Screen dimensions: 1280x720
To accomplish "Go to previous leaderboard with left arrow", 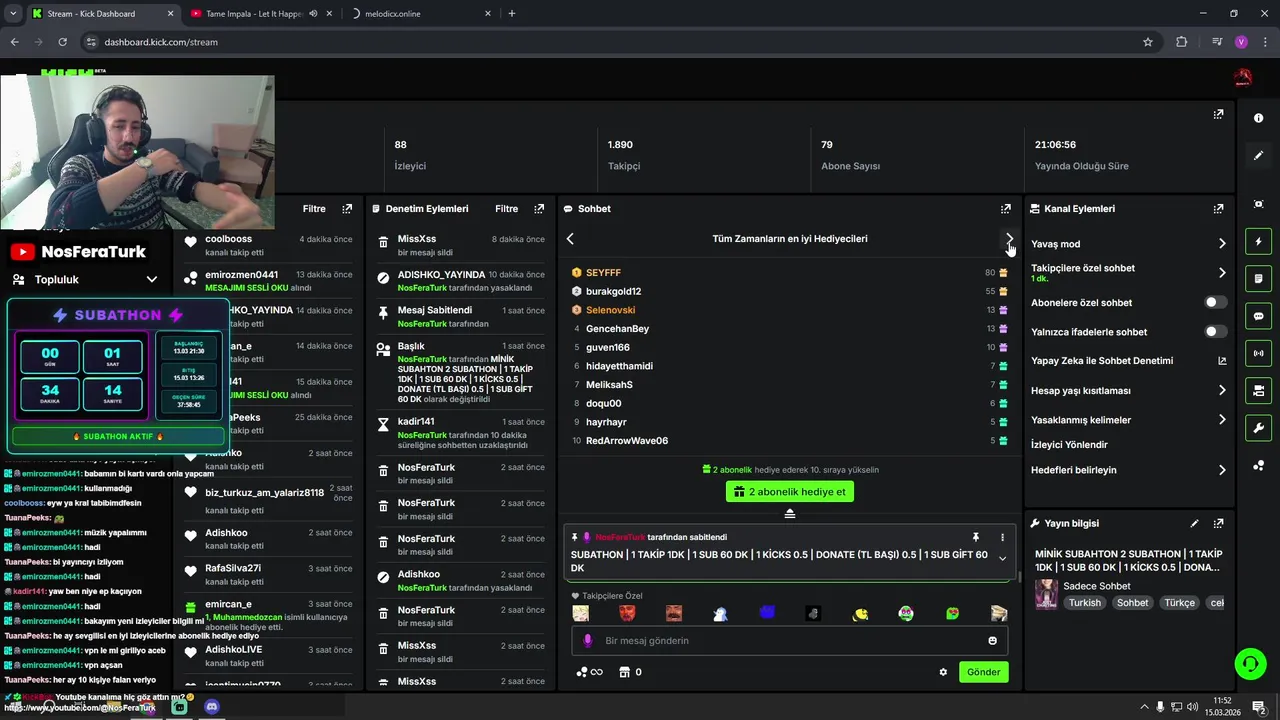I will tap(570, 239).
